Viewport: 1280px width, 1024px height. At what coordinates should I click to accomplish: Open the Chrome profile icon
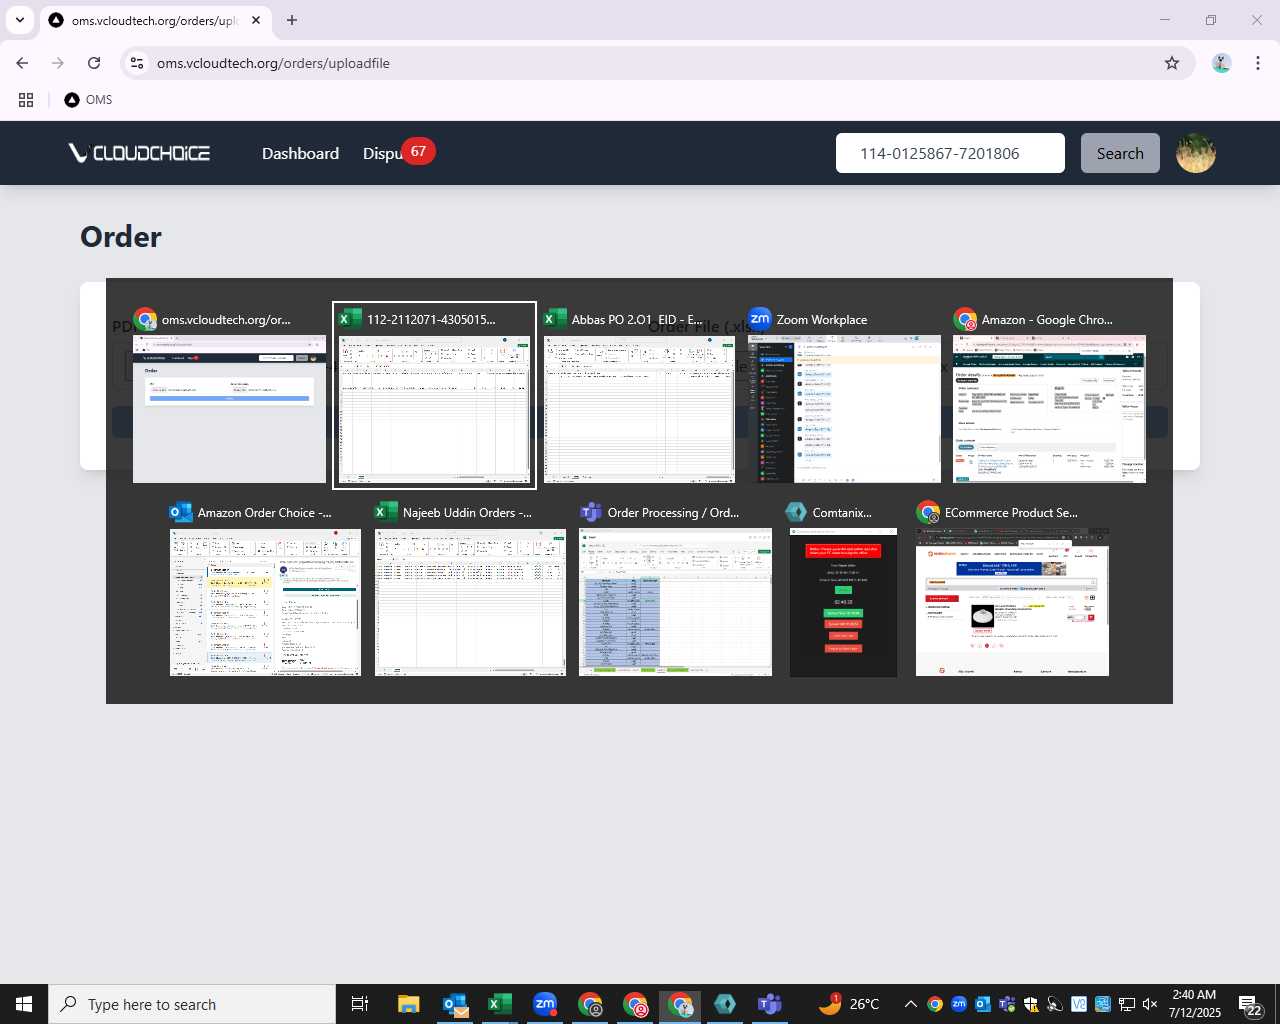[x=1221, y=63]
